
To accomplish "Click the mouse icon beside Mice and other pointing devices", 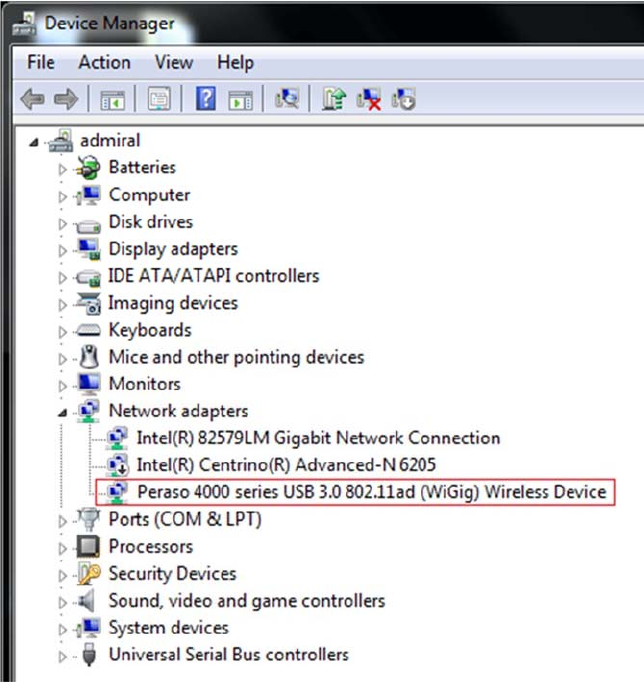I will 90,357.
